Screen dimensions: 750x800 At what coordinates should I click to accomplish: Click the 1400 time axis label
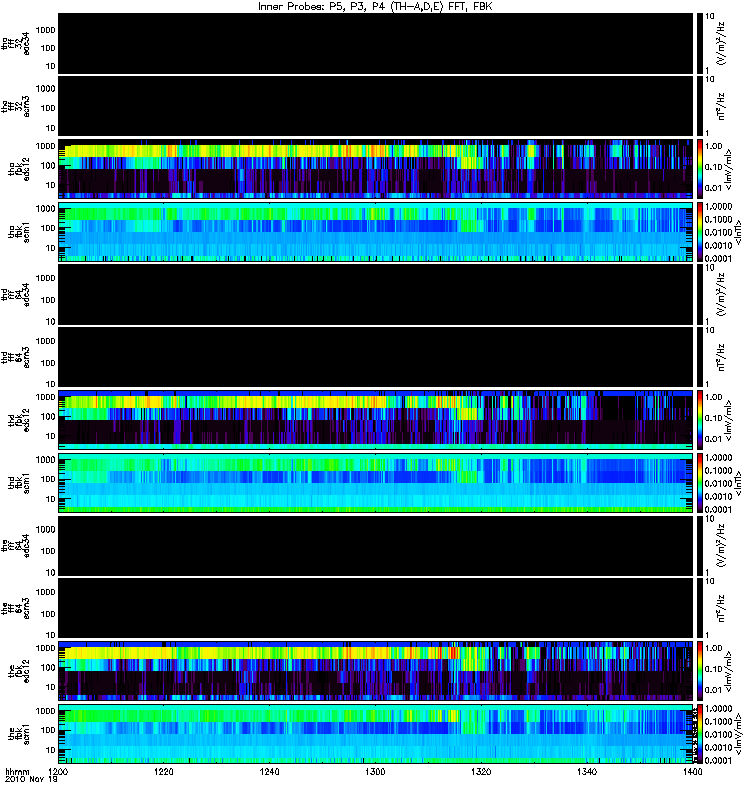[692, 772]
